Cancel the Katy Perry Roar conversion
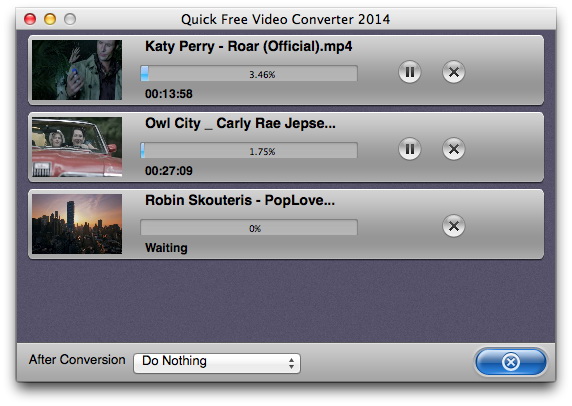This screenshot has height=406, width=572. click(453, 72)
